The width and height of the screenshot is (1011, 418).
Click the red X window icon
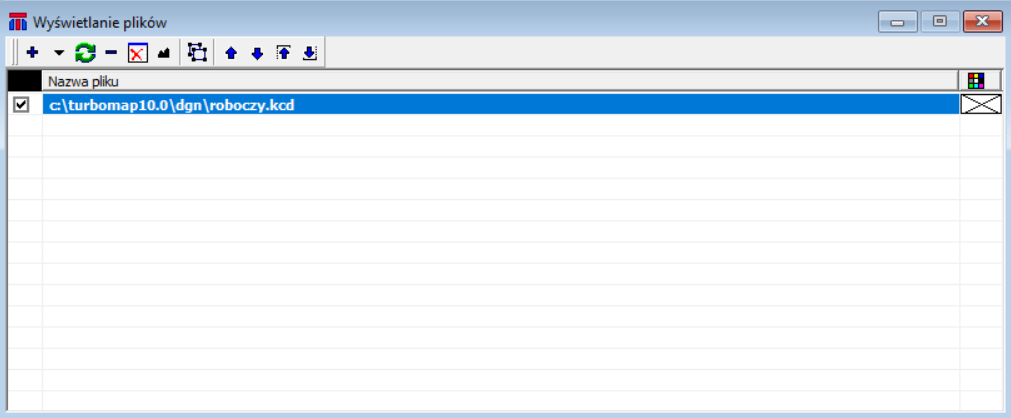click(137, 53)
